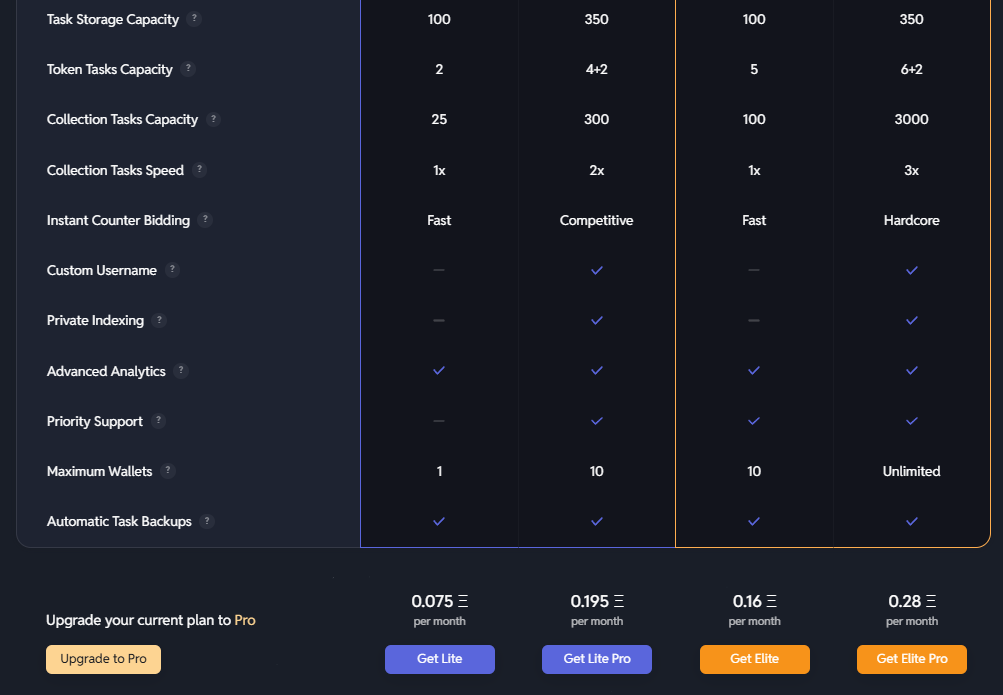Click Automatic Task Backups help icon

207,521
